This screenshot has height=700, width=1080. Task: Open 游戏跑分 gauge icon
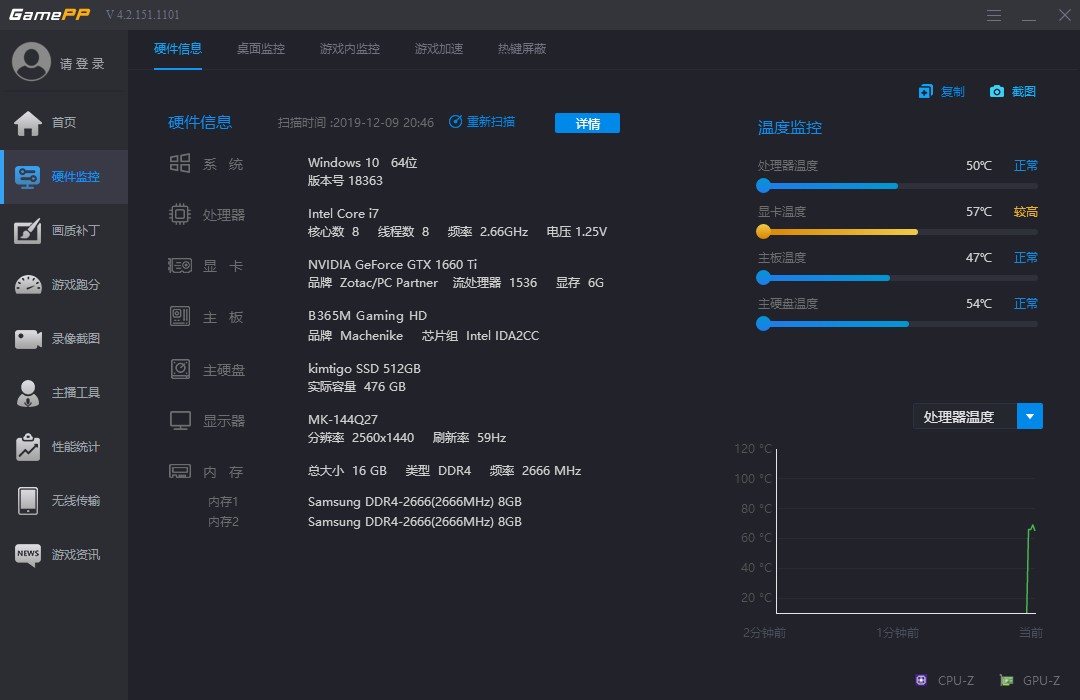pyautogui.click(x=28, y=285)
